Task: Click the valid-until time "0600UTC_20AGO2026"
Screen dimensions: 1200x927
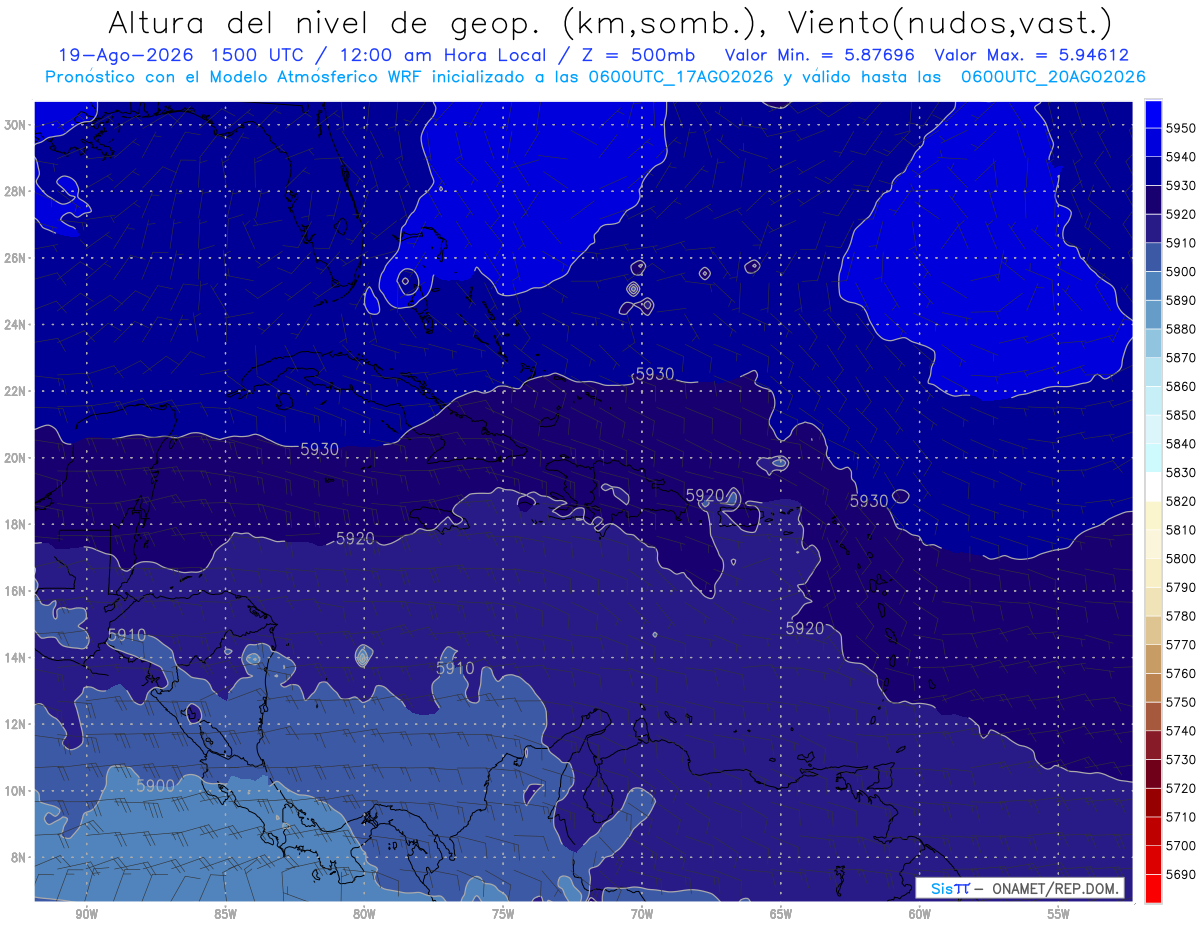Action: point(1053,76)
